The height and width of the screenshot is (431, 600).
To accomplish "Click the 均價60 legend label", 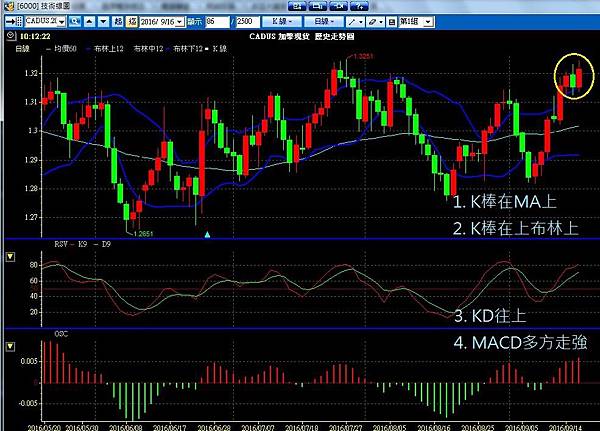I will coord(65,49).
